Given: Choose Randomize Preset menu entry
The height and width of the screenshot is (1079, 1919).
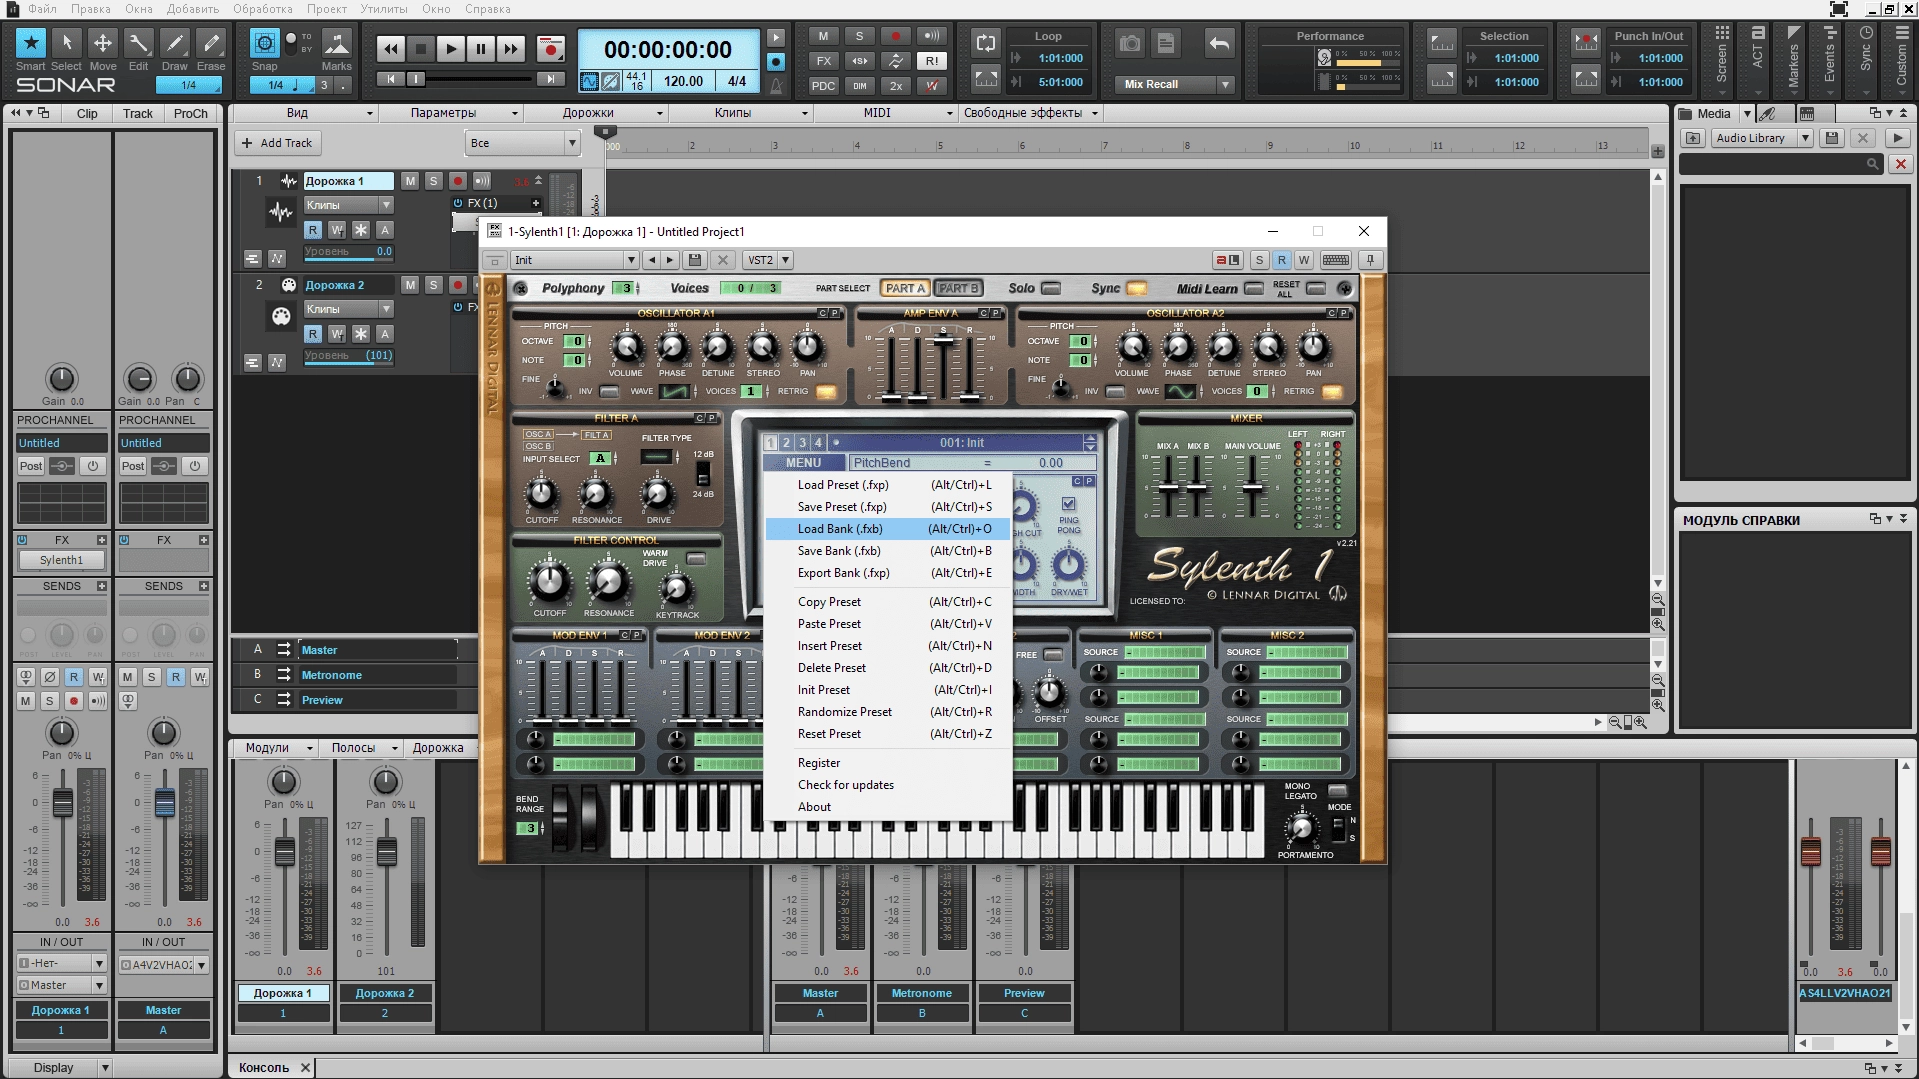Looking at the screenshot, I should tap(889, 712).
